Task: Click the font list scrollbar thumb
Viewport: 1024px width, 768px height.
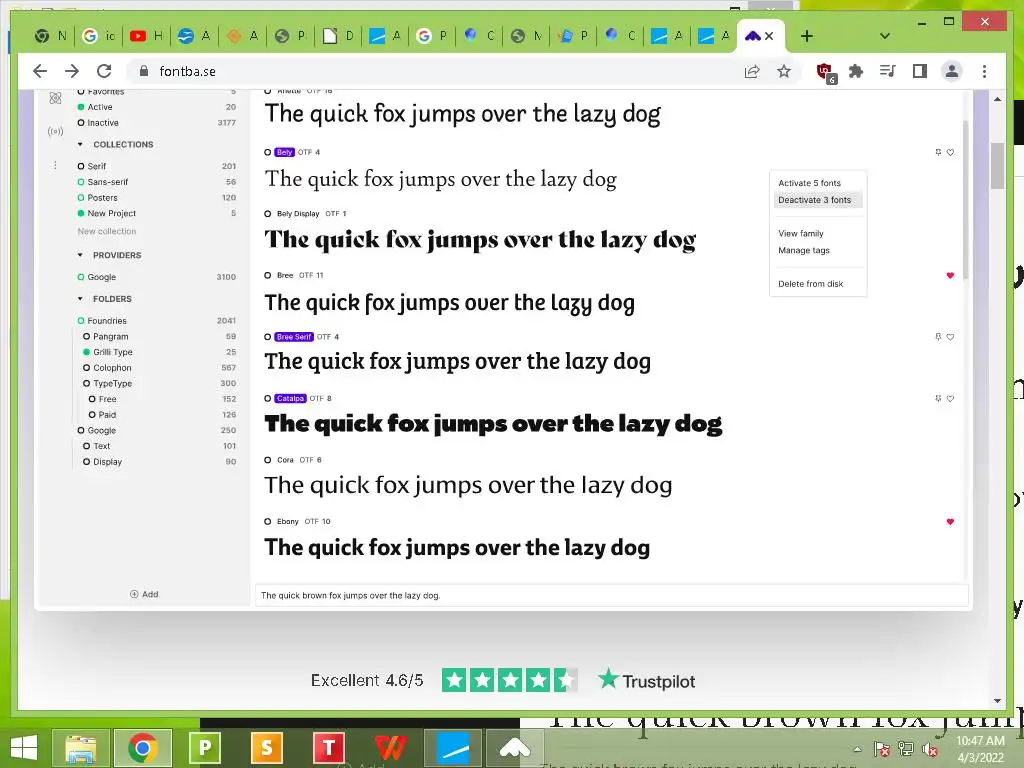Action: point(965,199)
